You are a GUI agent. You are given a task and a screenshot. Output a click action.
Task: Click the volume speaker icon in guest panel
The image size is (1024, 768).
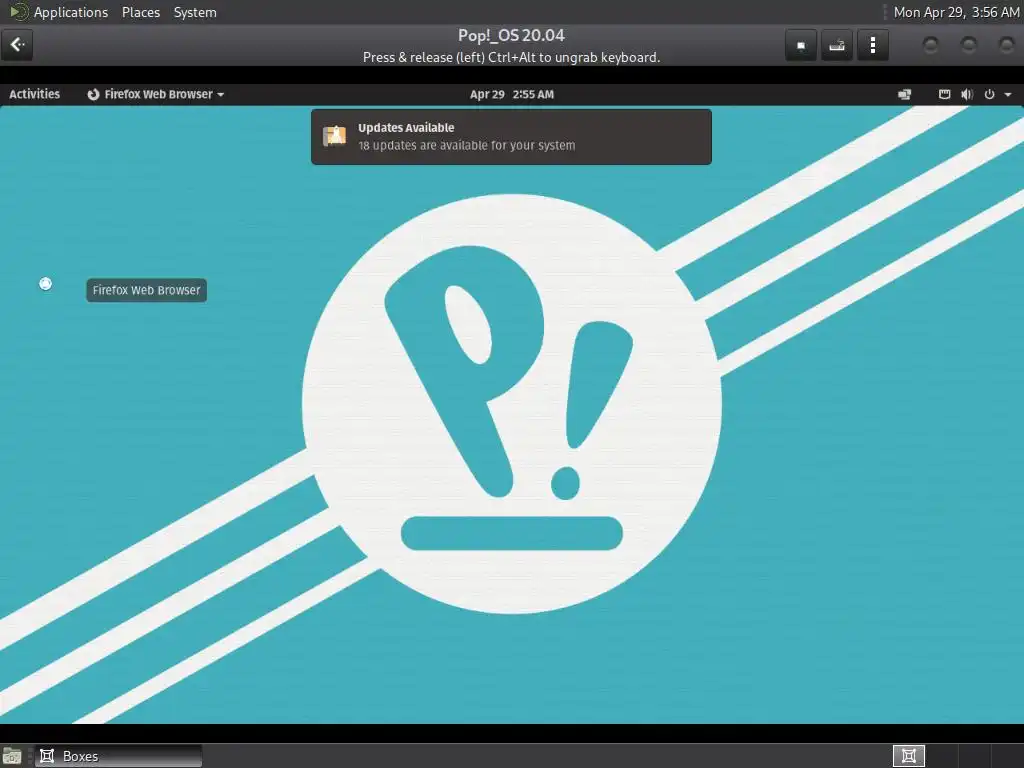(x=967, y=94)
